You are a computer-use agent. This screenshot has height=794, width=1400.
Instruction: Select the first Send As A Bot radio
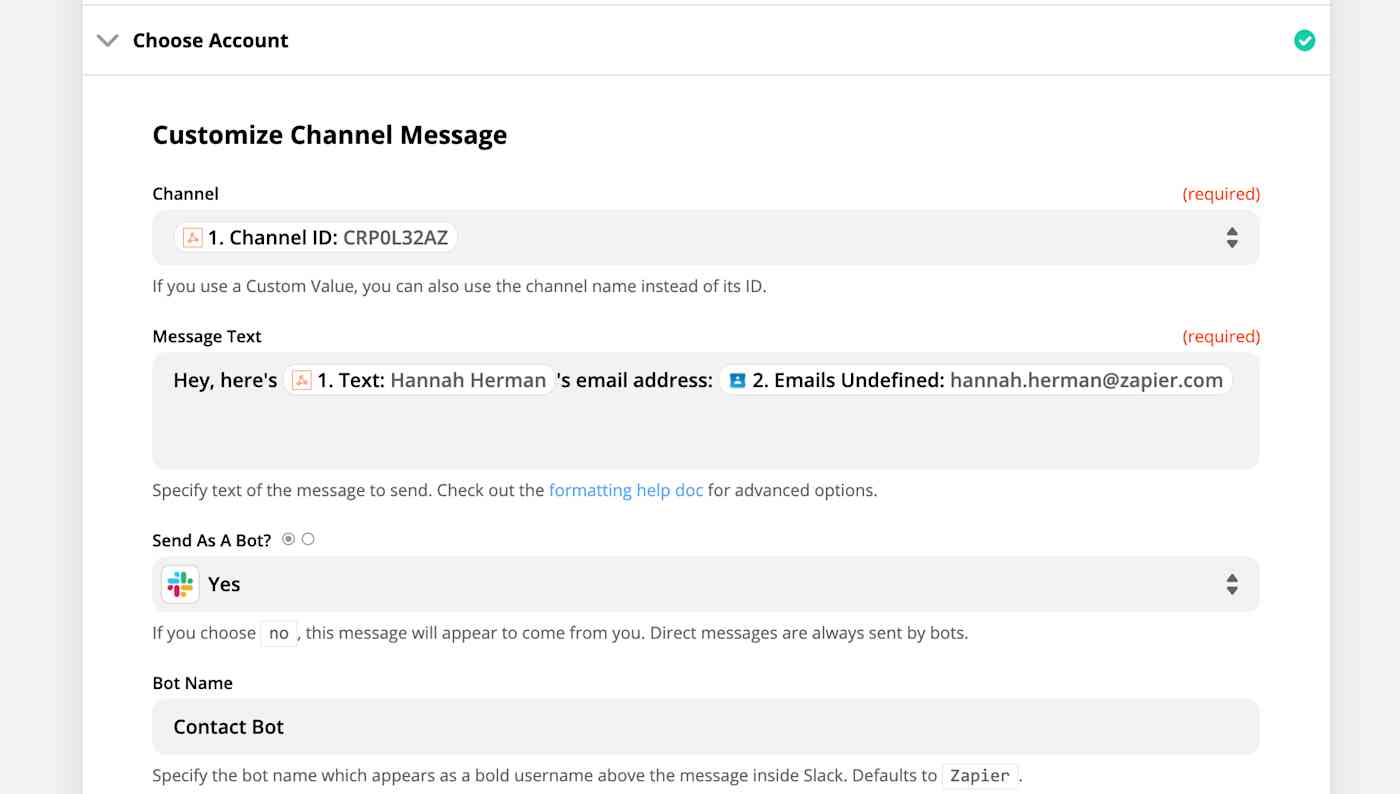click(x=289, y=539)
